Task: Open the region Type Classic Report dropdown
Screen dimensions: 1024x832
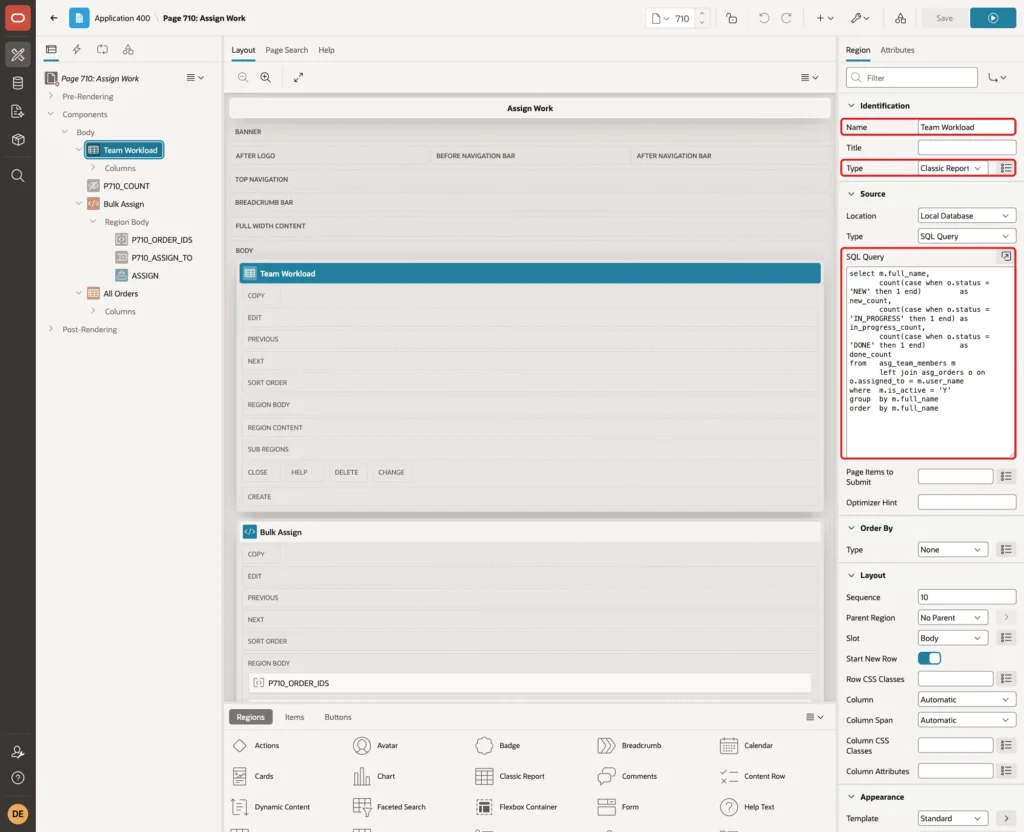Action: point(953,168)
